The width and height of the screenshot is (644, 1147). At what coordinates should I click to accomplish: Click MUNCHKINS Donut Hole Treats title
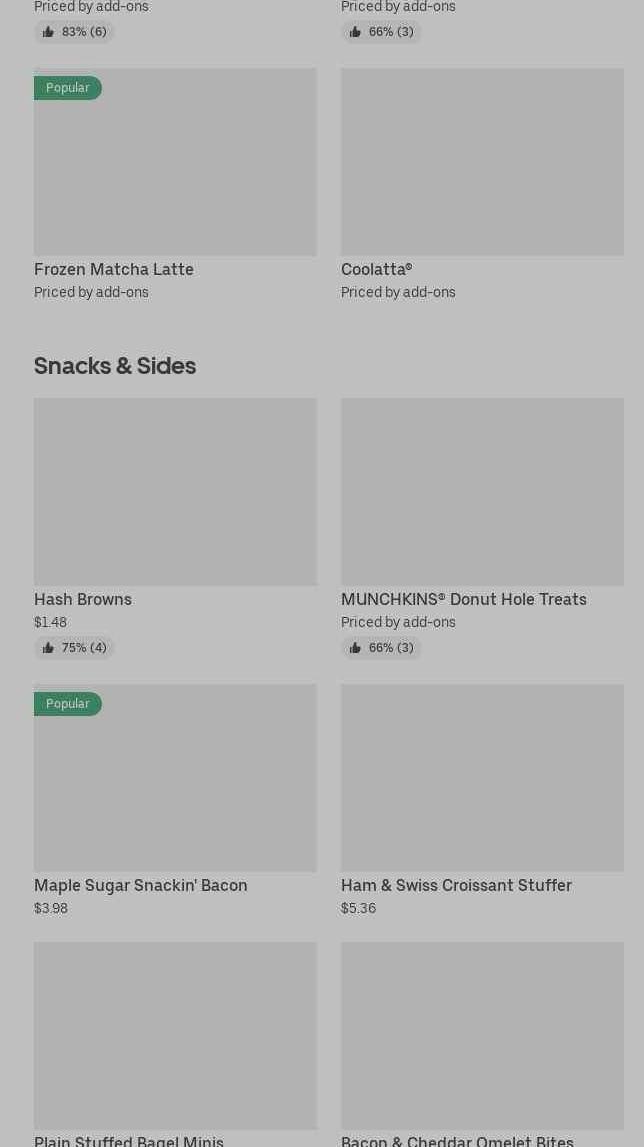pos(463,599)
